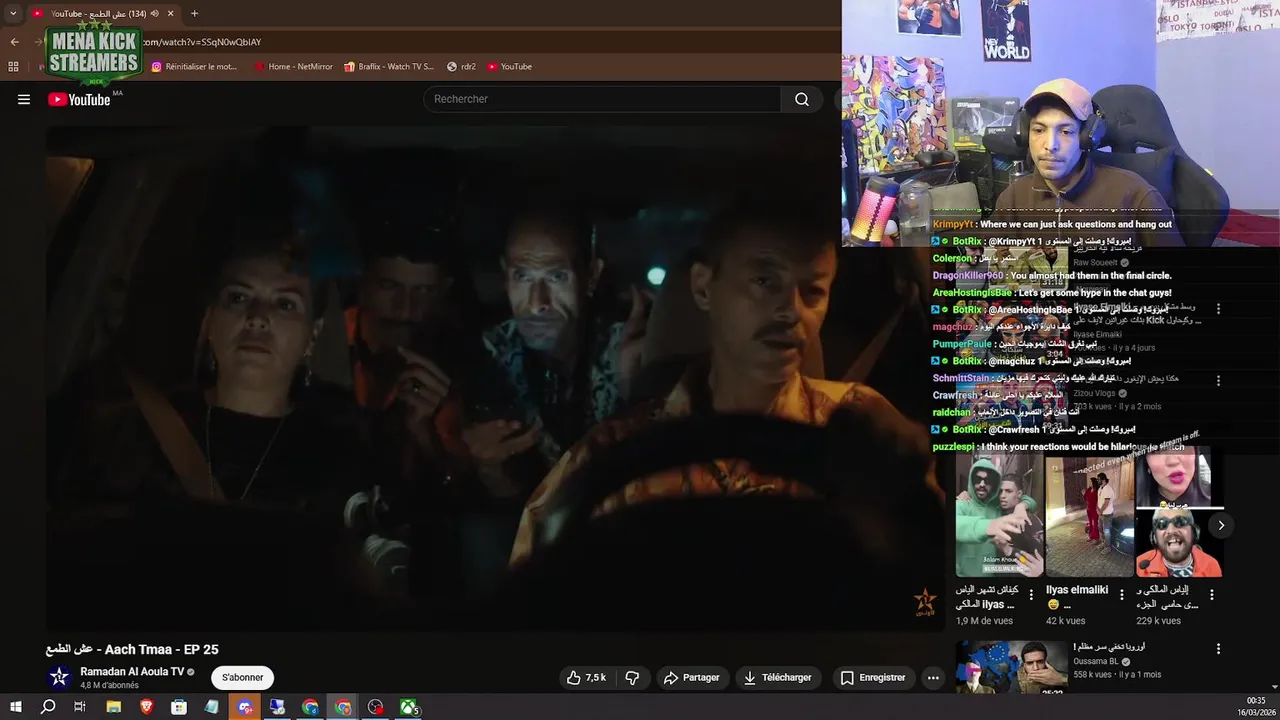Open the Ilyas elmaliki street short thumbnail

[x=1089, y=515]
